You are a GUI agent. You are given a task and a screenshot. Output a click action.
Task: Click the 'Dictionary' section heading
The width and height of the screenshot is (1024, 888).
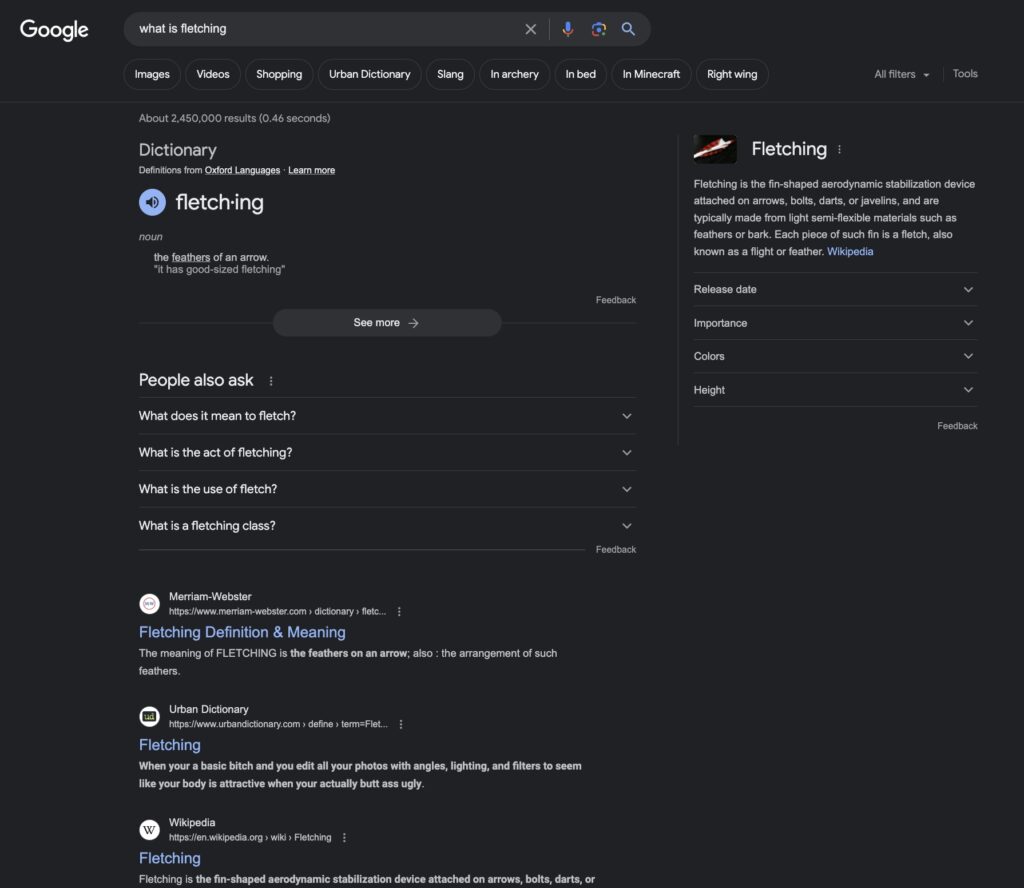pyautogui.click(x=178, y=150)
